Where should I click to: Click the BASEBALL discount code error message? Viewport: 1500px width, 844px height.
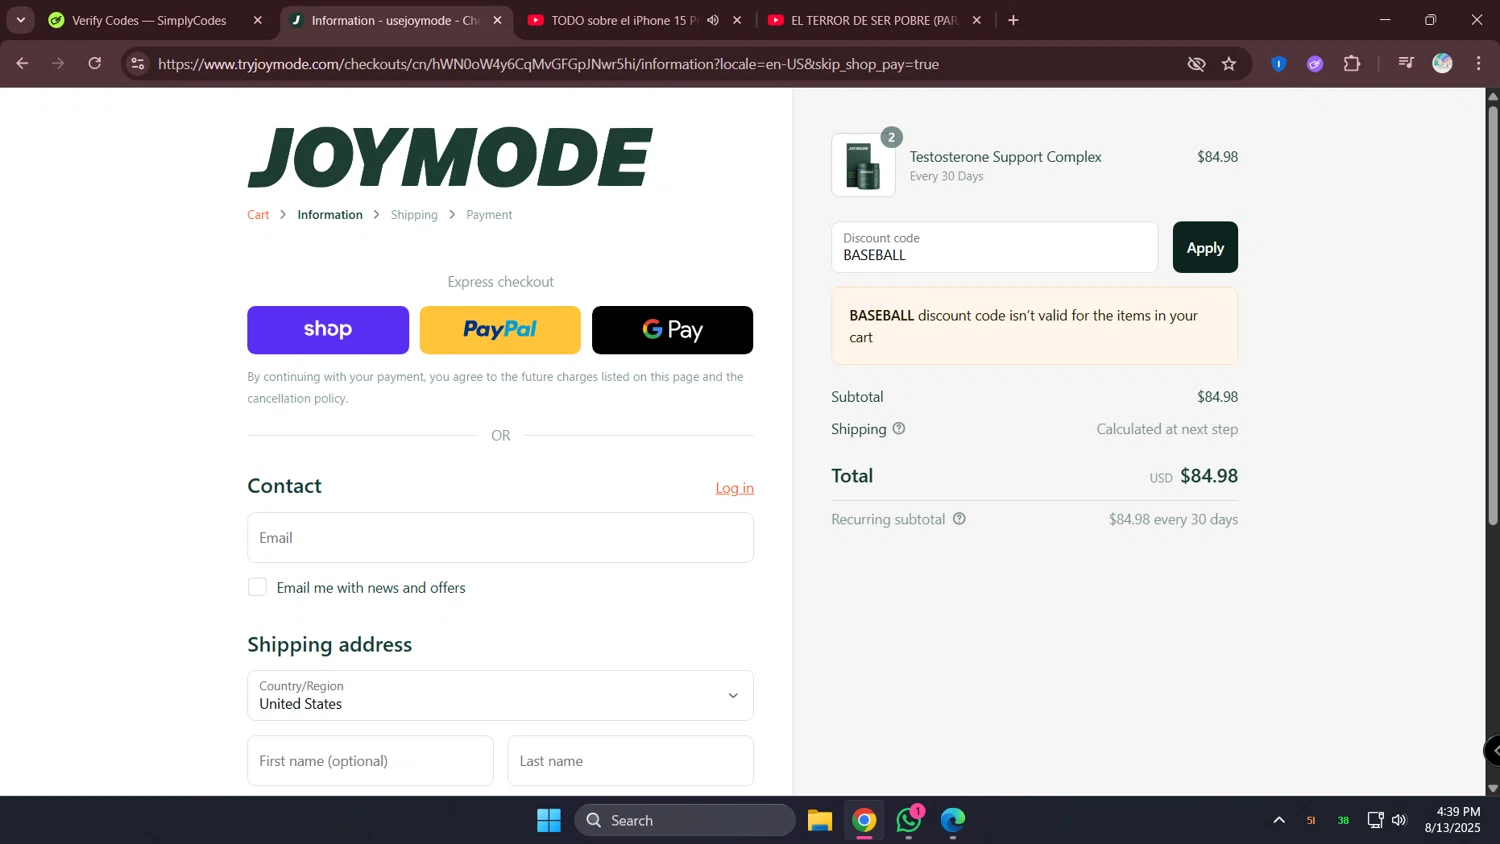coord(1034,326)
